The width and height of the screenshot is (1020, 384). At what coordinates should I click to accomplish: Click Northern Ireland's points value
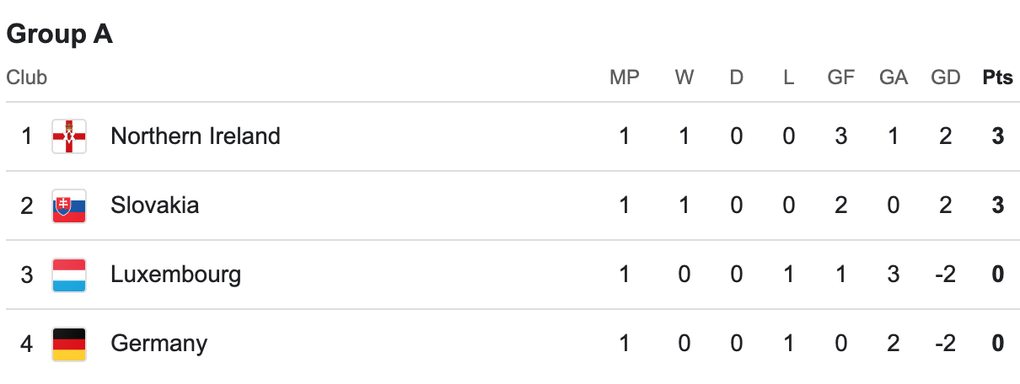(998, 136)
